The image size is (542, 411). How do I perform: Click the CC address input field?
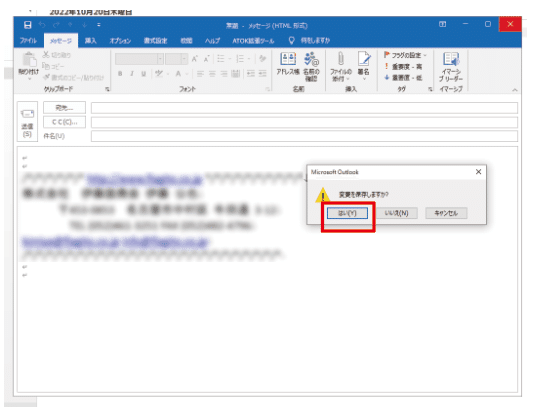[304, 122]
